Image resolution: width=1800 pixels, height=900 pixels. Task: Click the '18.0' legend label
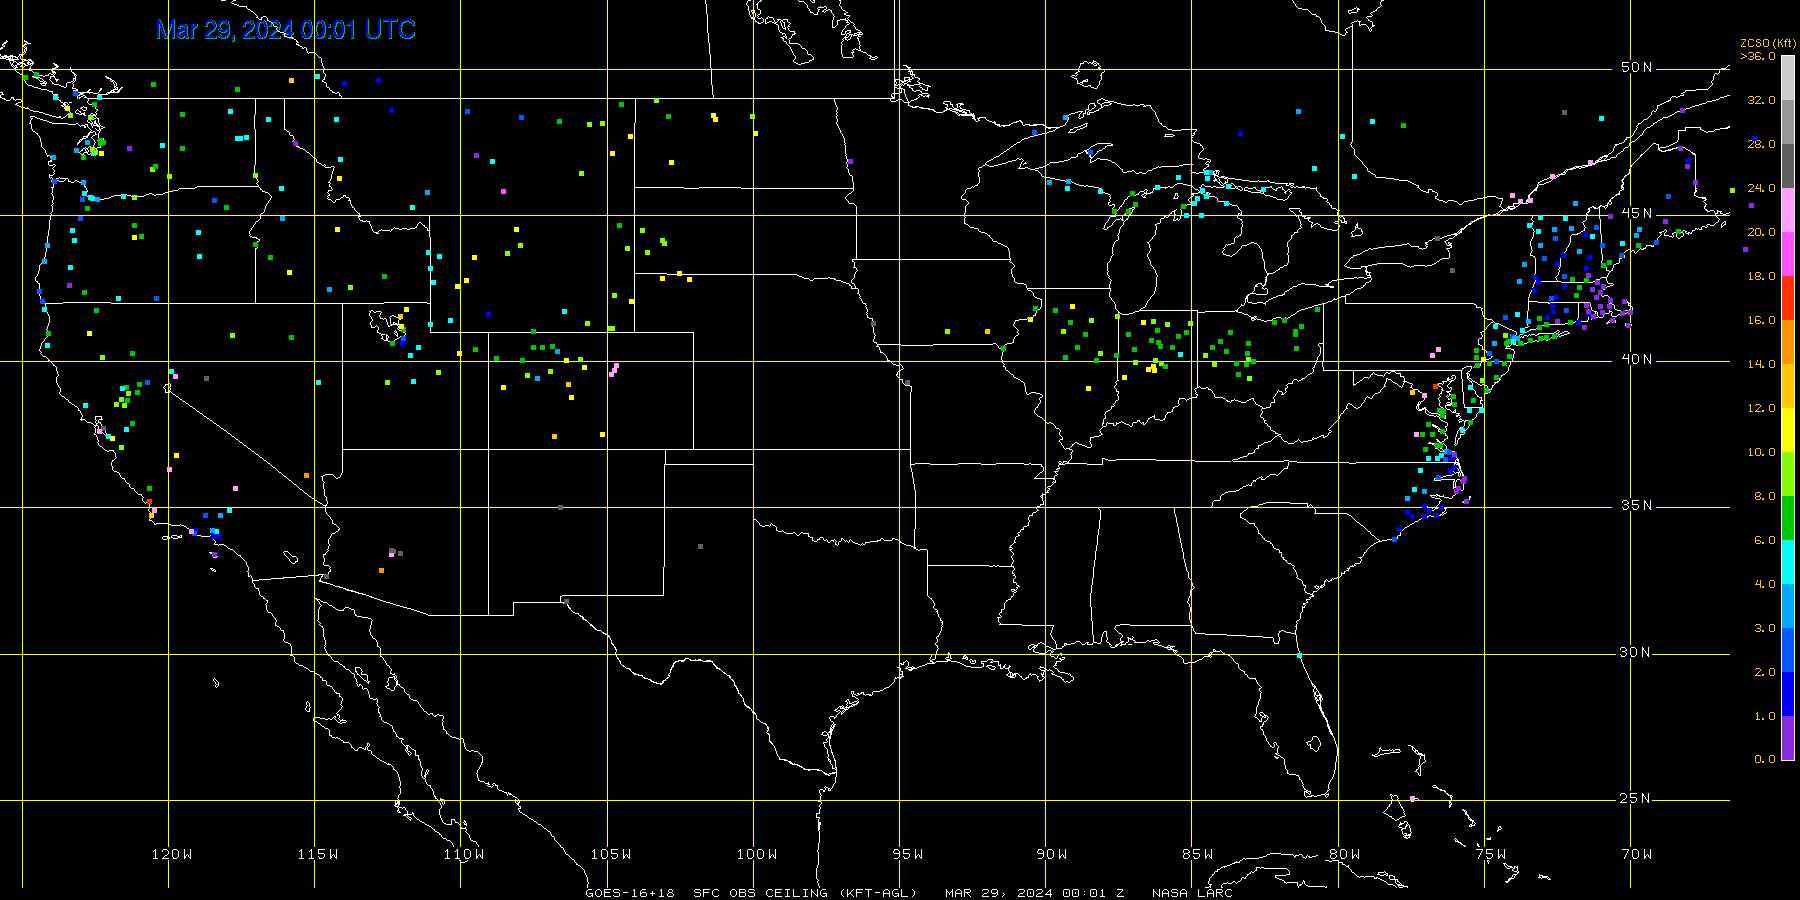[1761, 276]
